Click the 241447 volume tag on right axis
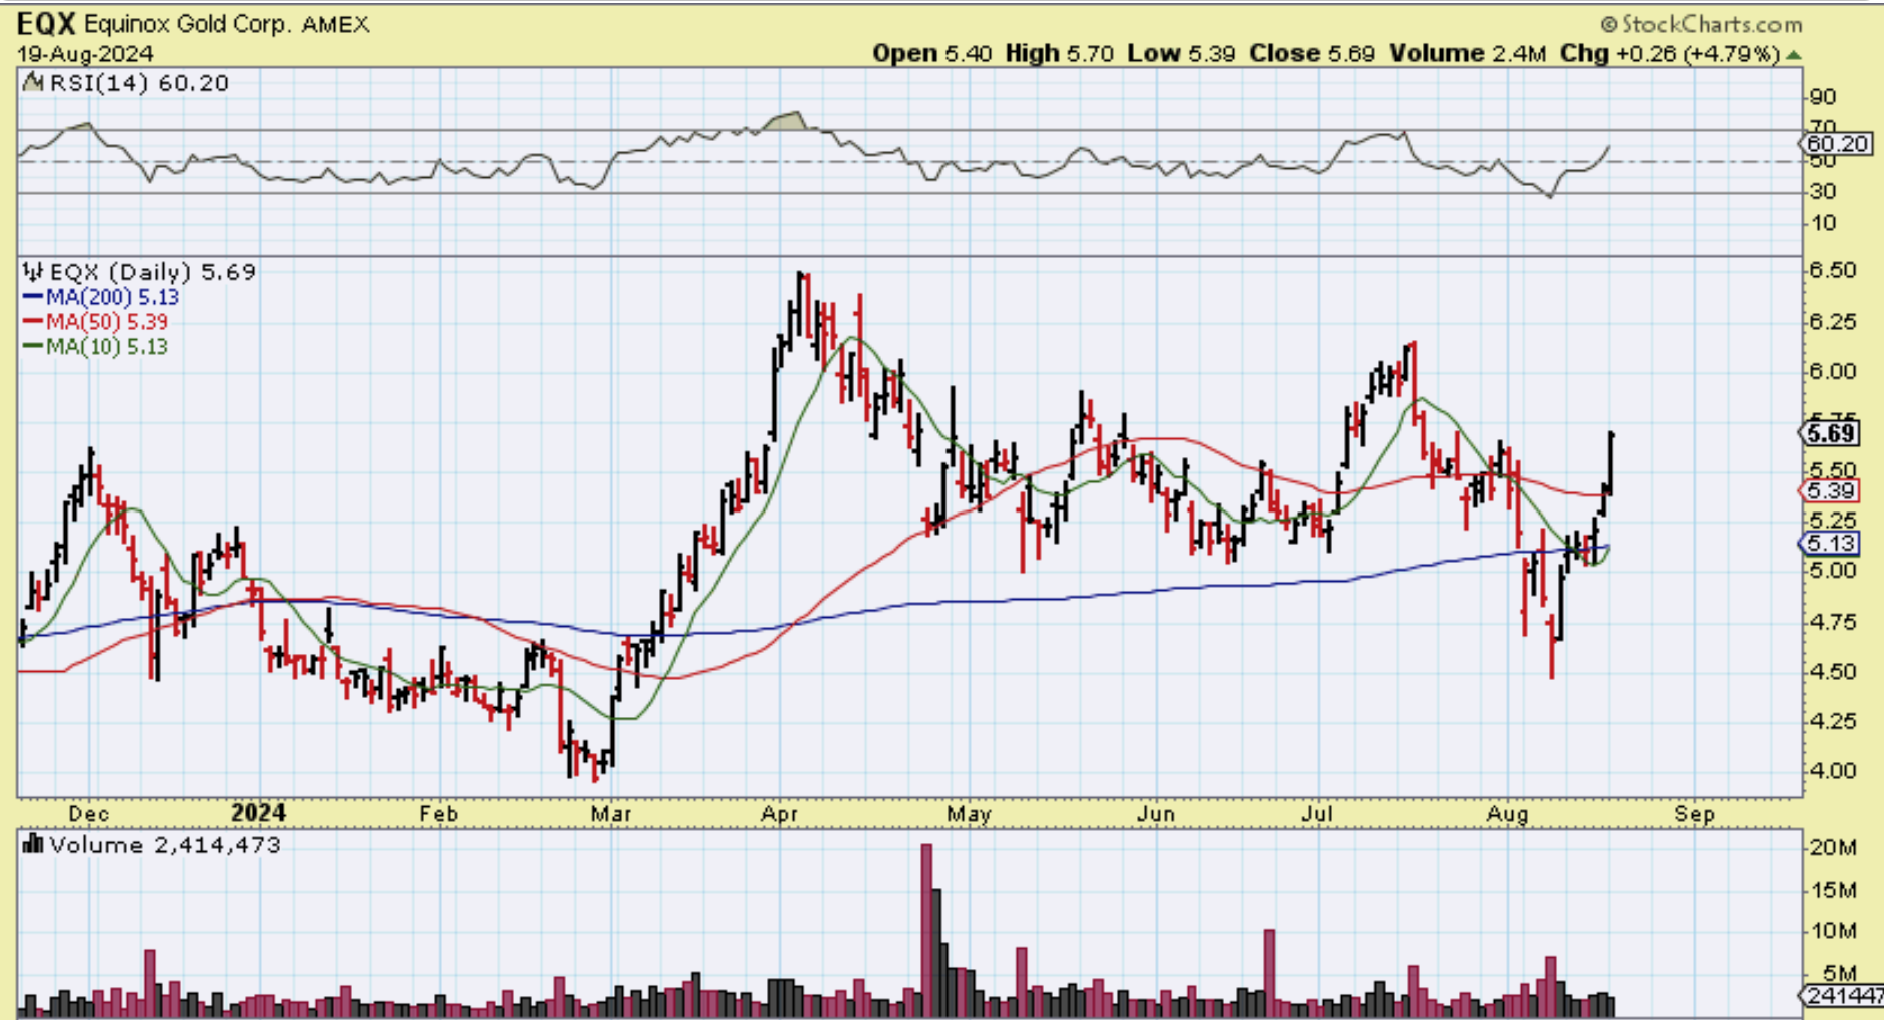Screen dimensions: 1884x1020 1841,996
